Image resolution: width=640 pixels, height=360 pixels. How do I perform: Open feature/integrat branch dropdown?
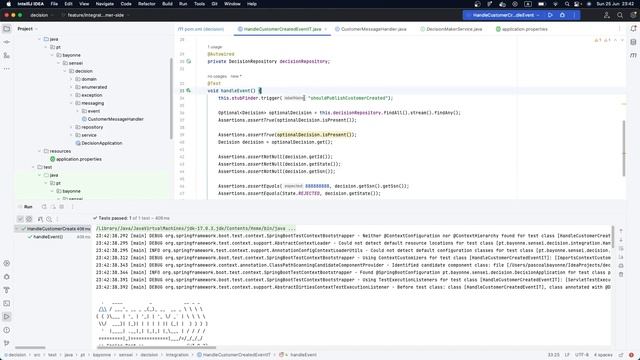(x=96, y=15)
